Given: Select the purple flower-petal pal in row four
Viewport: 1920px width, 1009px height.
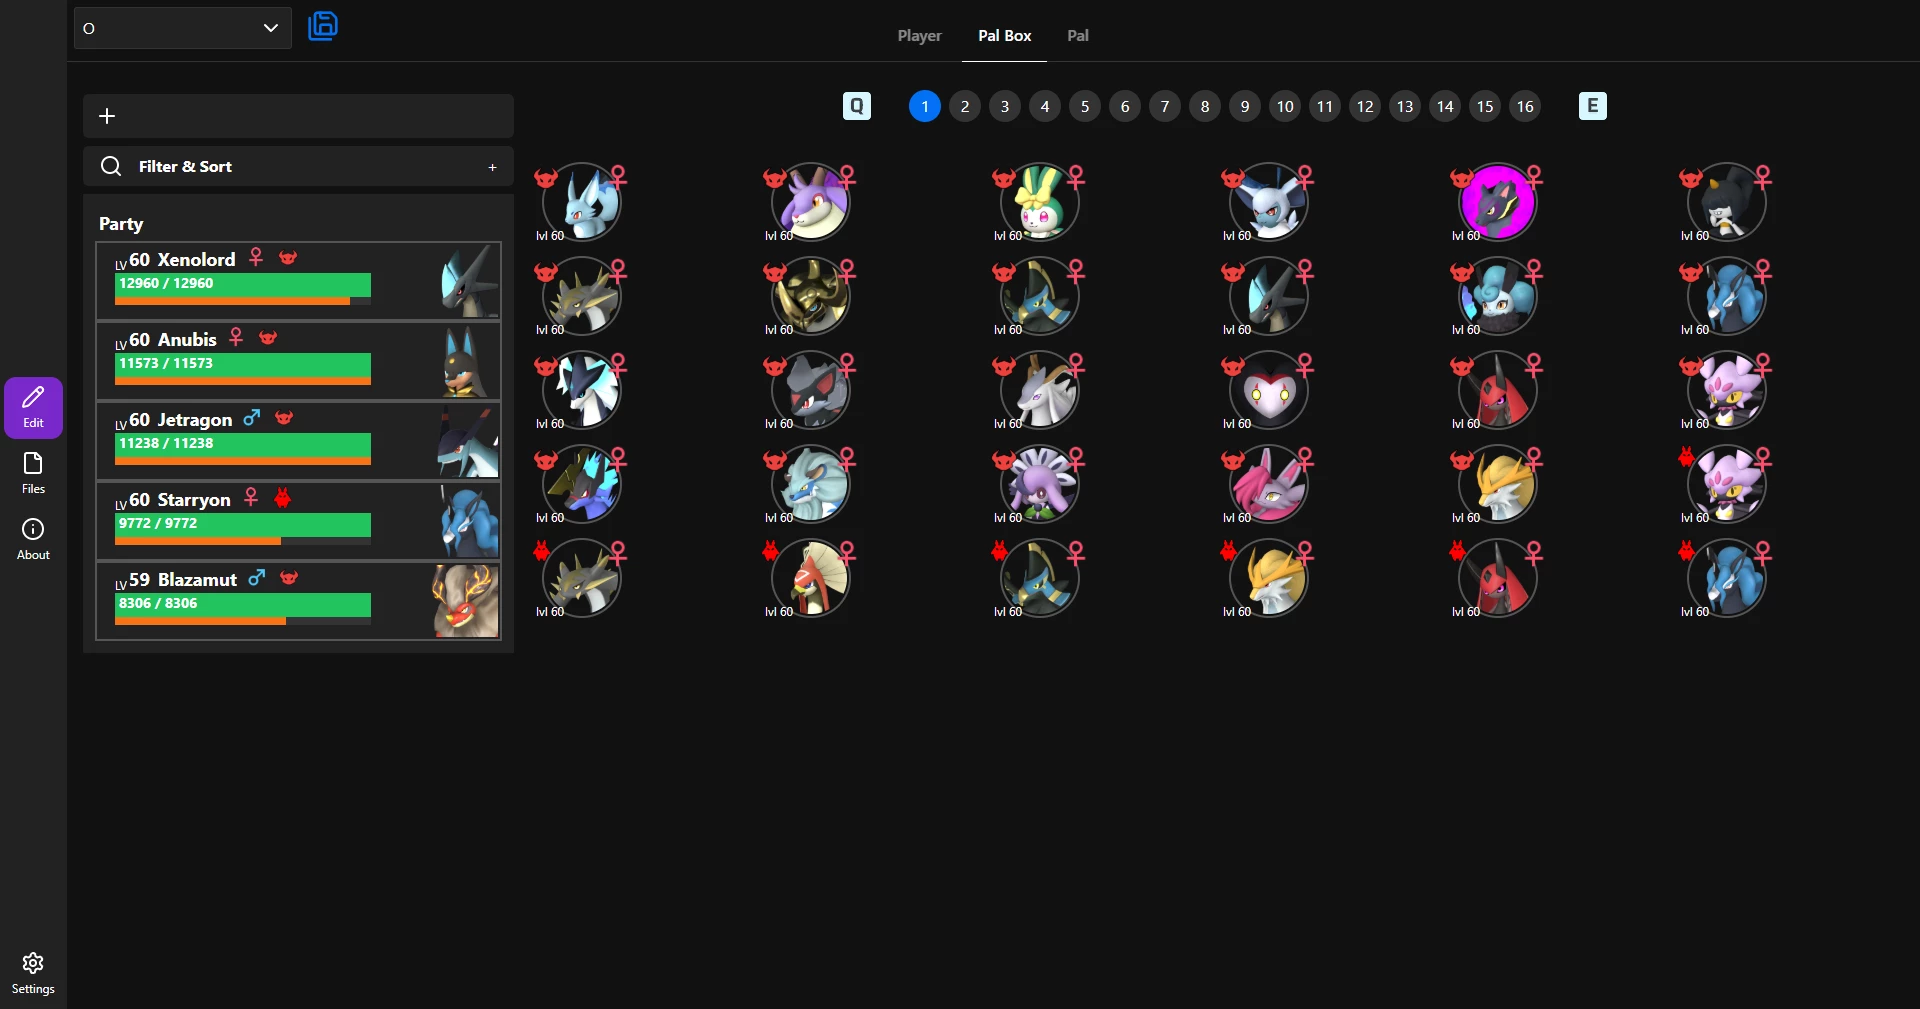Looking at the screenshot, I should (1039, 484).
